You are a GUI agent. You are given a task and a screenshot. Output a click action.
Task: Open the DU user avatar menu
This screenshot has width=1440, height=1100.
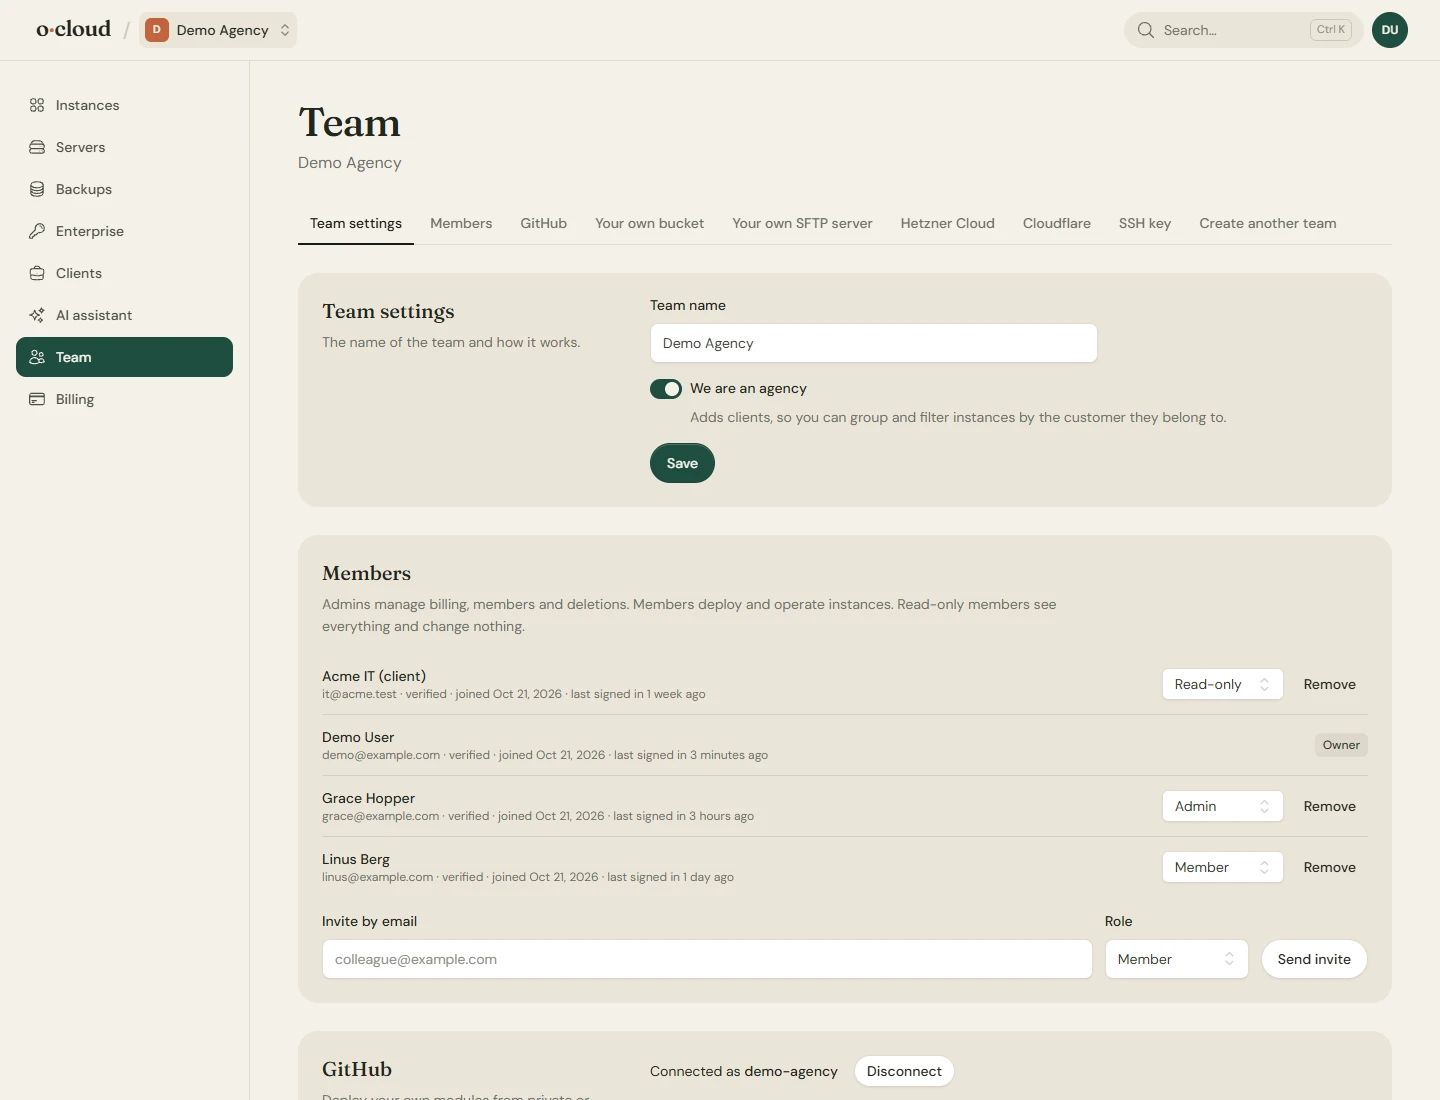(x=1390, y=30)
